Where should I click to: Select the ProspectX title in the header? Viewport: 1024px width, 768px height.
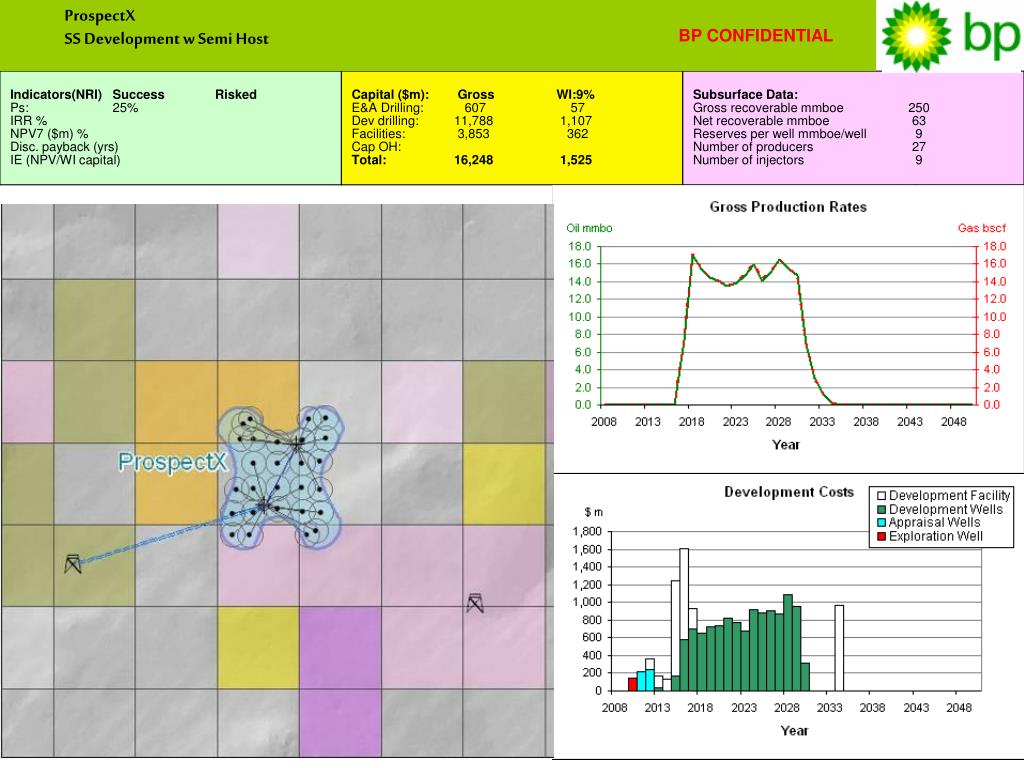click(99, 16)
